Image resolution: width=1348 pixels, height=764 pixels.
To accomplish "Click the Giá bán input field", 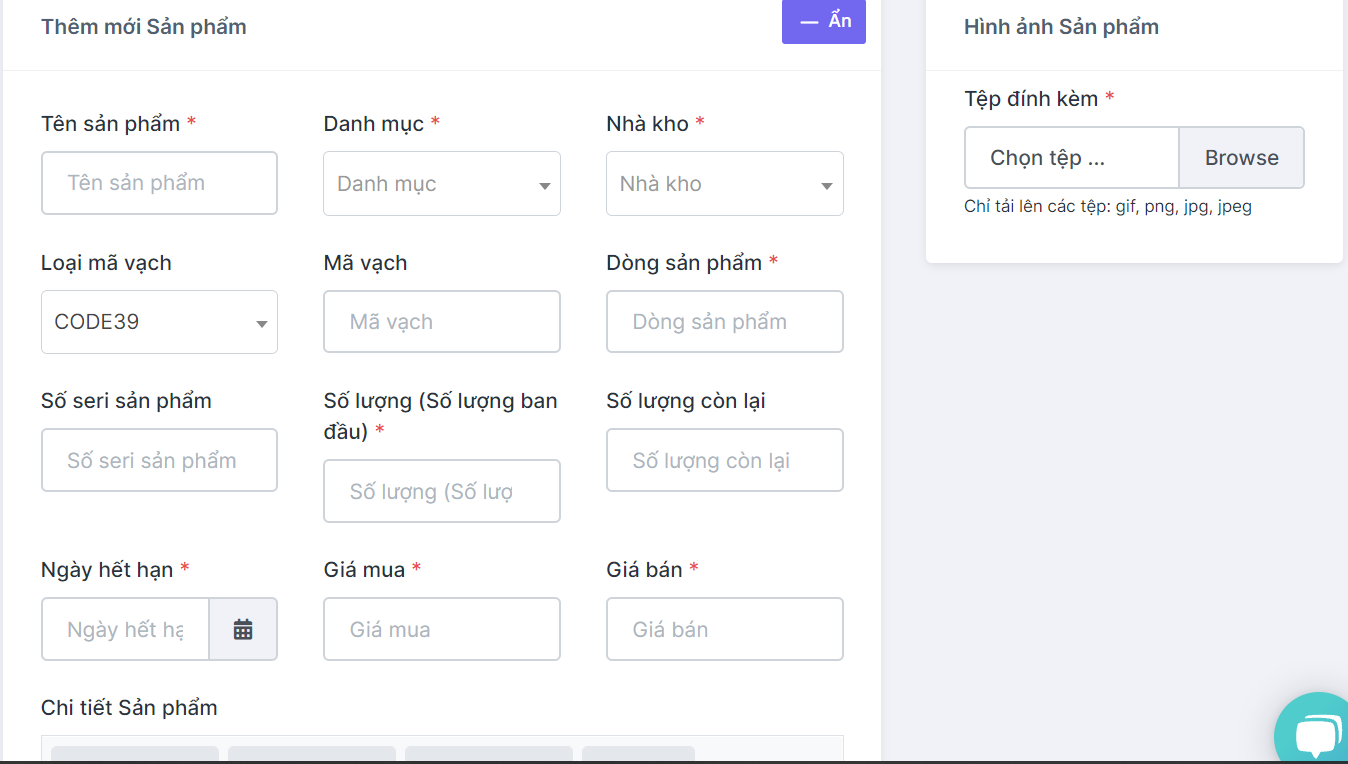I will pyautogui.click(x=725, y=629).
